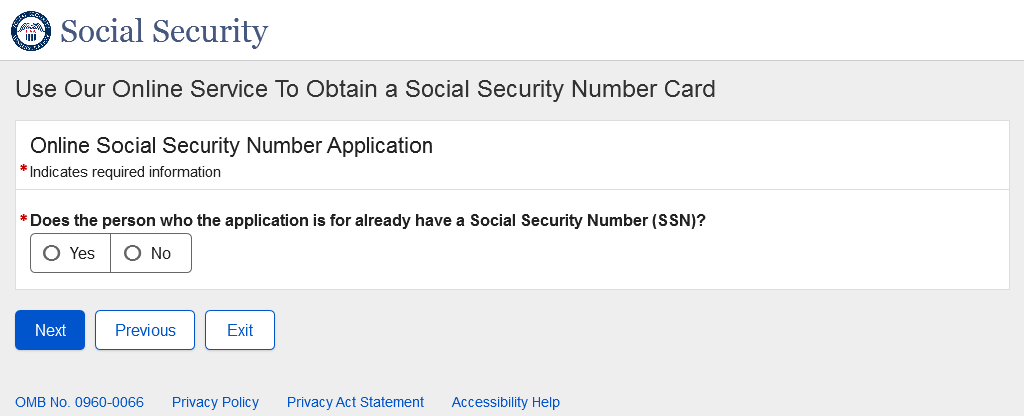Click the 'Indicates required information' note
Screen dimensions: 1024x416
click(125, 172)
